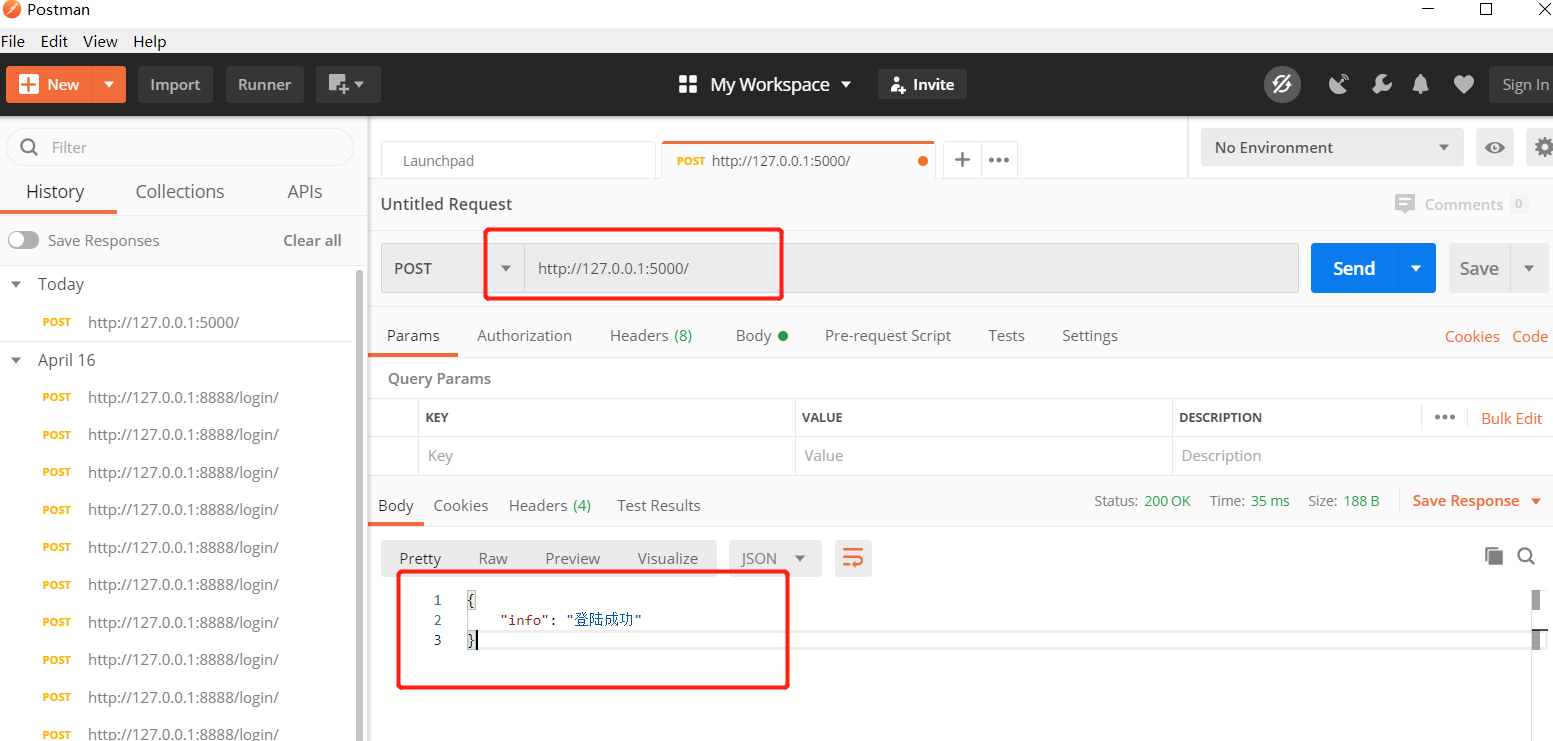This screenshot has width=1553, height=741.
Task: Click the Code link
Action: [1530, 337]
